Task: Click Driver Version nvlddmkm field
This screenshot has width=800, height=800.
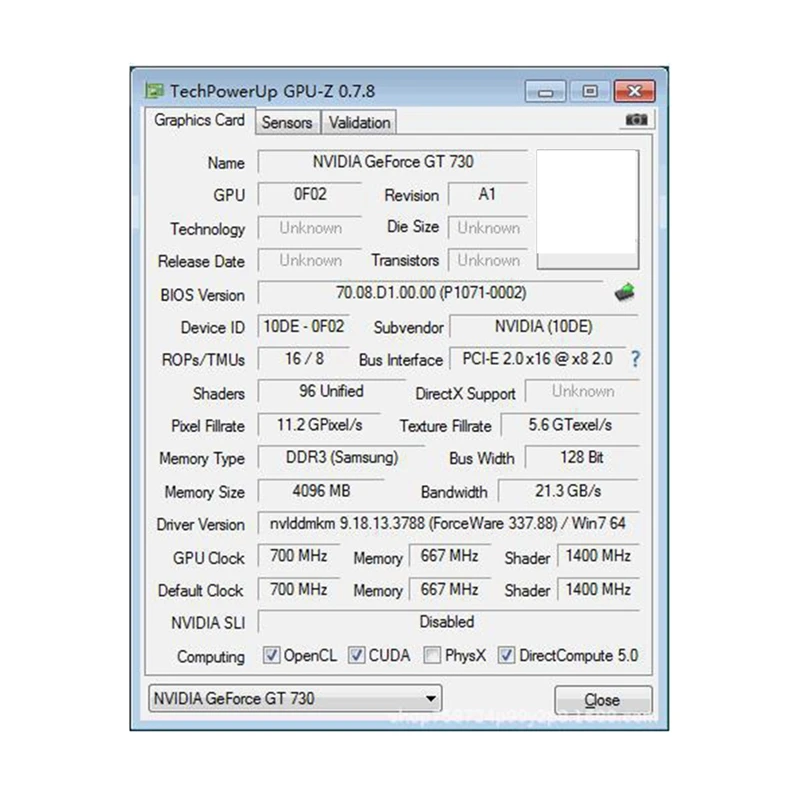Action: (x=448, y=524)
